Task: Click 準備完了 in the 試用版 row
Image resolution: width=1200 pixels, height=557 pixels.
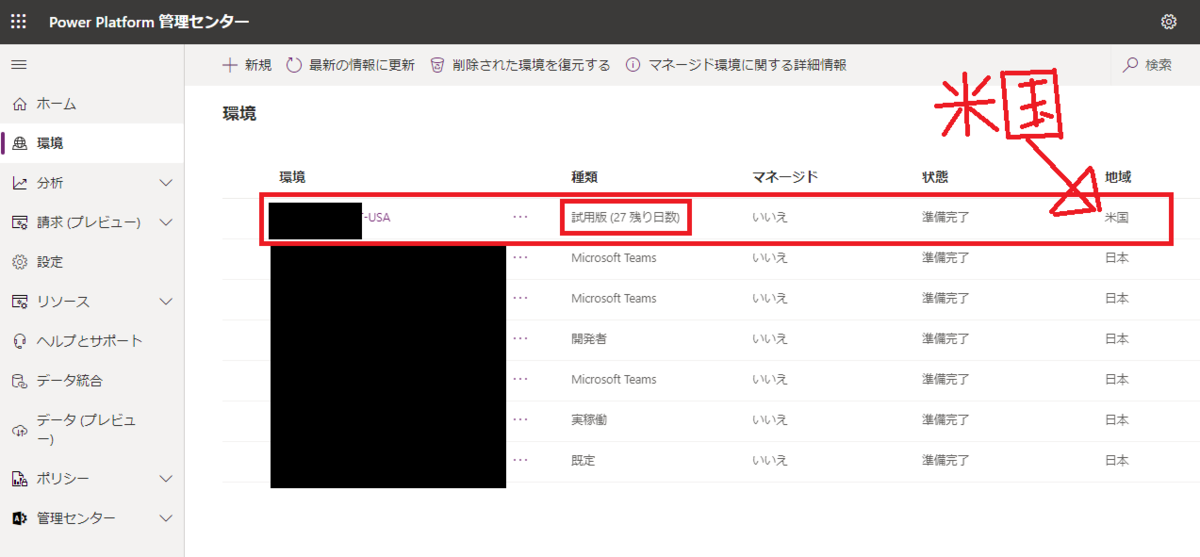Action: 946,217
